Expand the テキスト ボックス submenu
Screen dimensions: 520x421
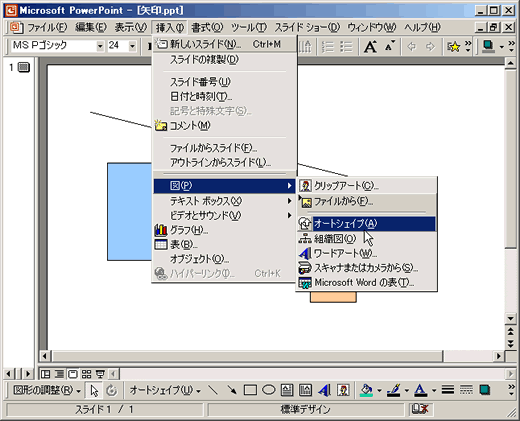pyautogui.click(x=224, y=201)
